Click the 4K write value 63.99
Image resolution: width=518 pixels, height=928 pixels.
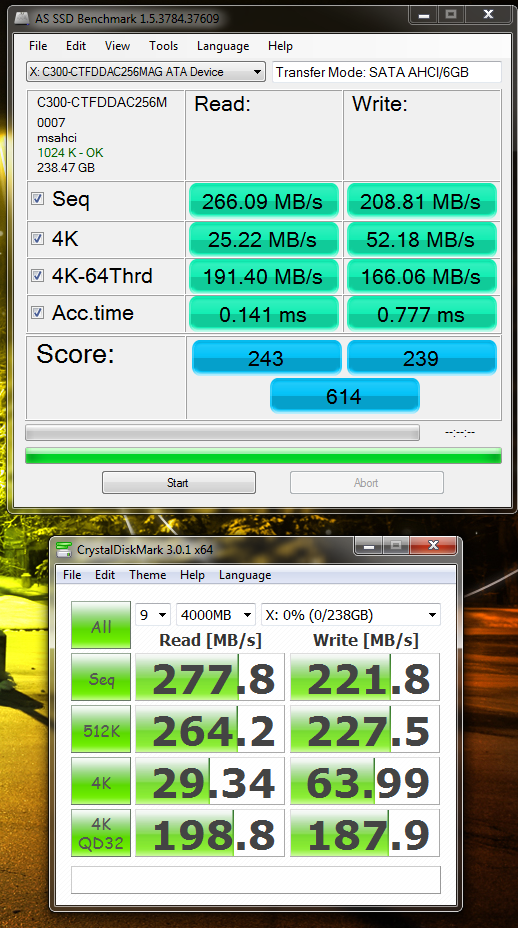point(365,782)
